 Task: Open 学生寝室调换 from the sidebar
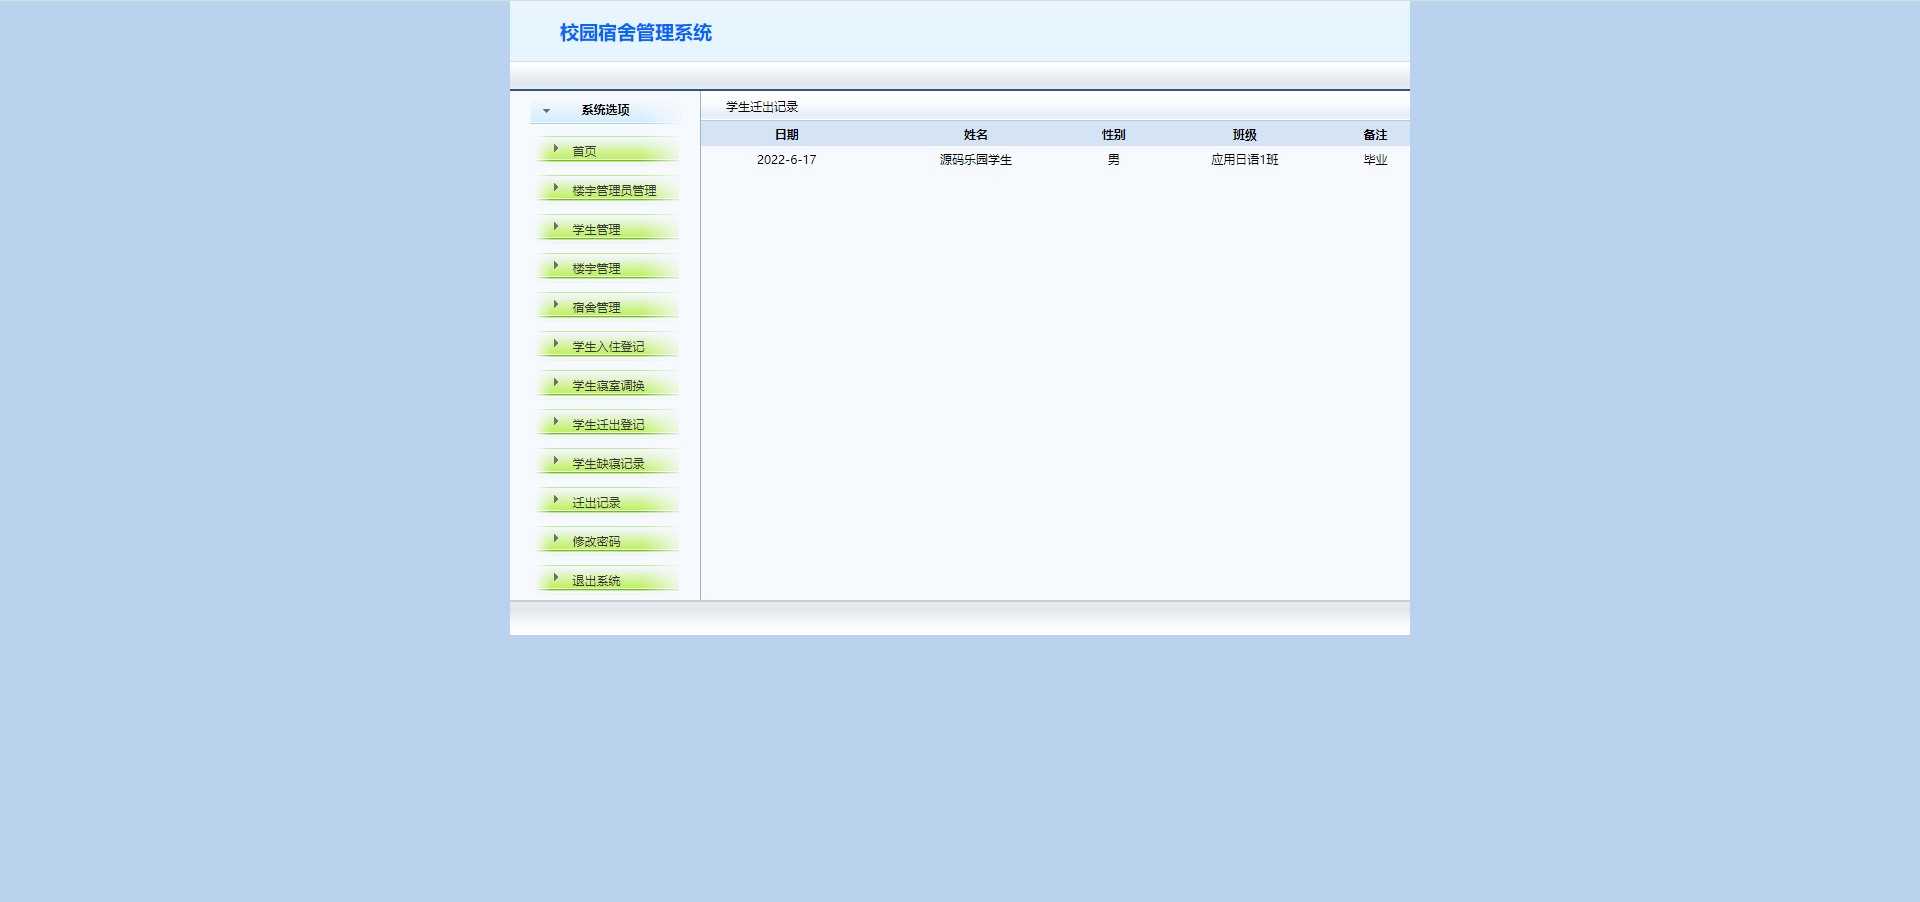608,386
